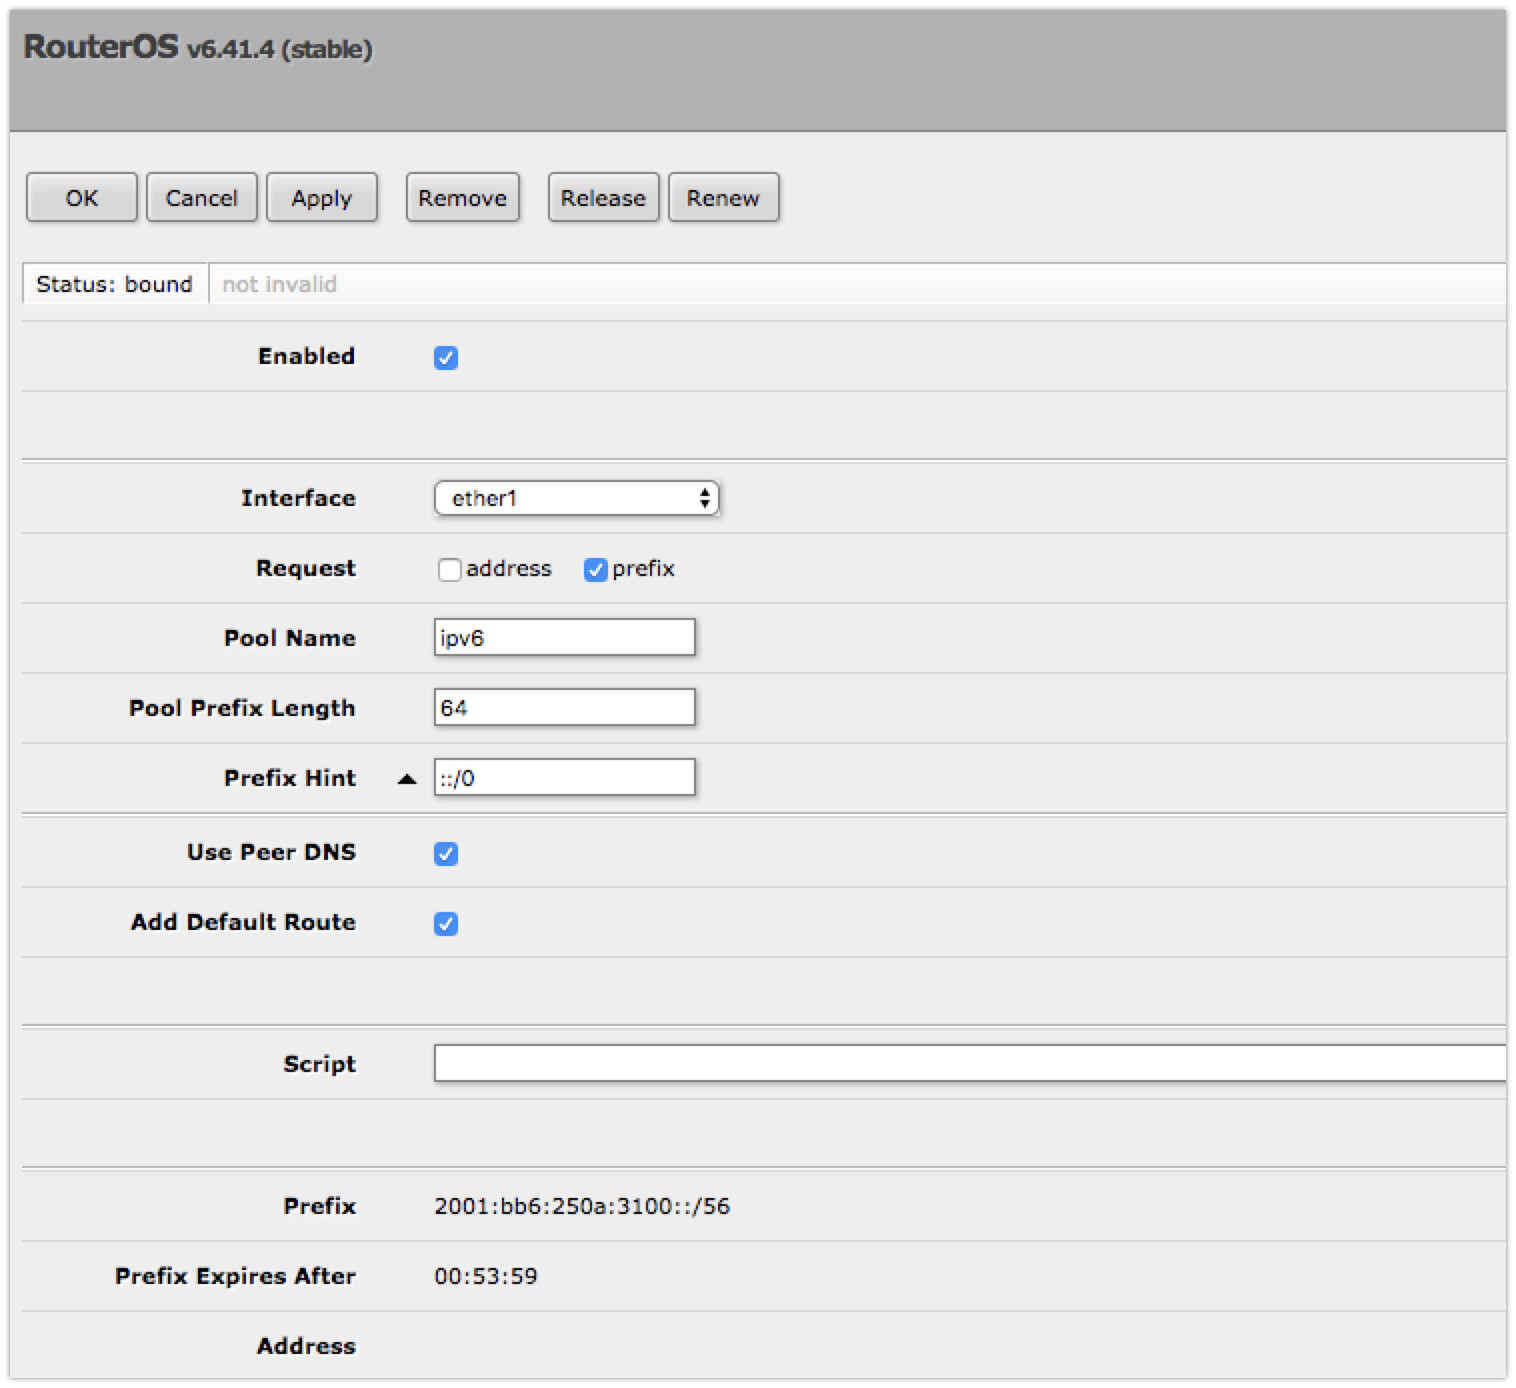Check the Request address option
The width and height of the screenshot is (1516, 1388).
point(450,569)
